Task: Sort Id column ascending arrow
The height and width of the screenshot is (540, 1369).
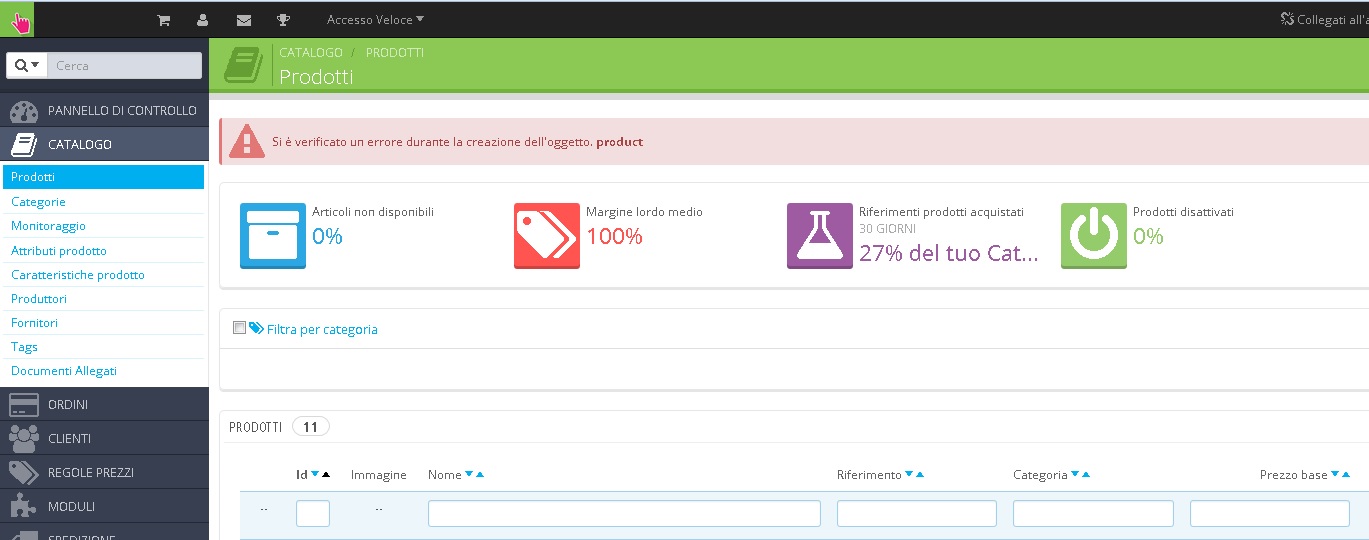Action: pyautogui.click(x=326, y=474)
